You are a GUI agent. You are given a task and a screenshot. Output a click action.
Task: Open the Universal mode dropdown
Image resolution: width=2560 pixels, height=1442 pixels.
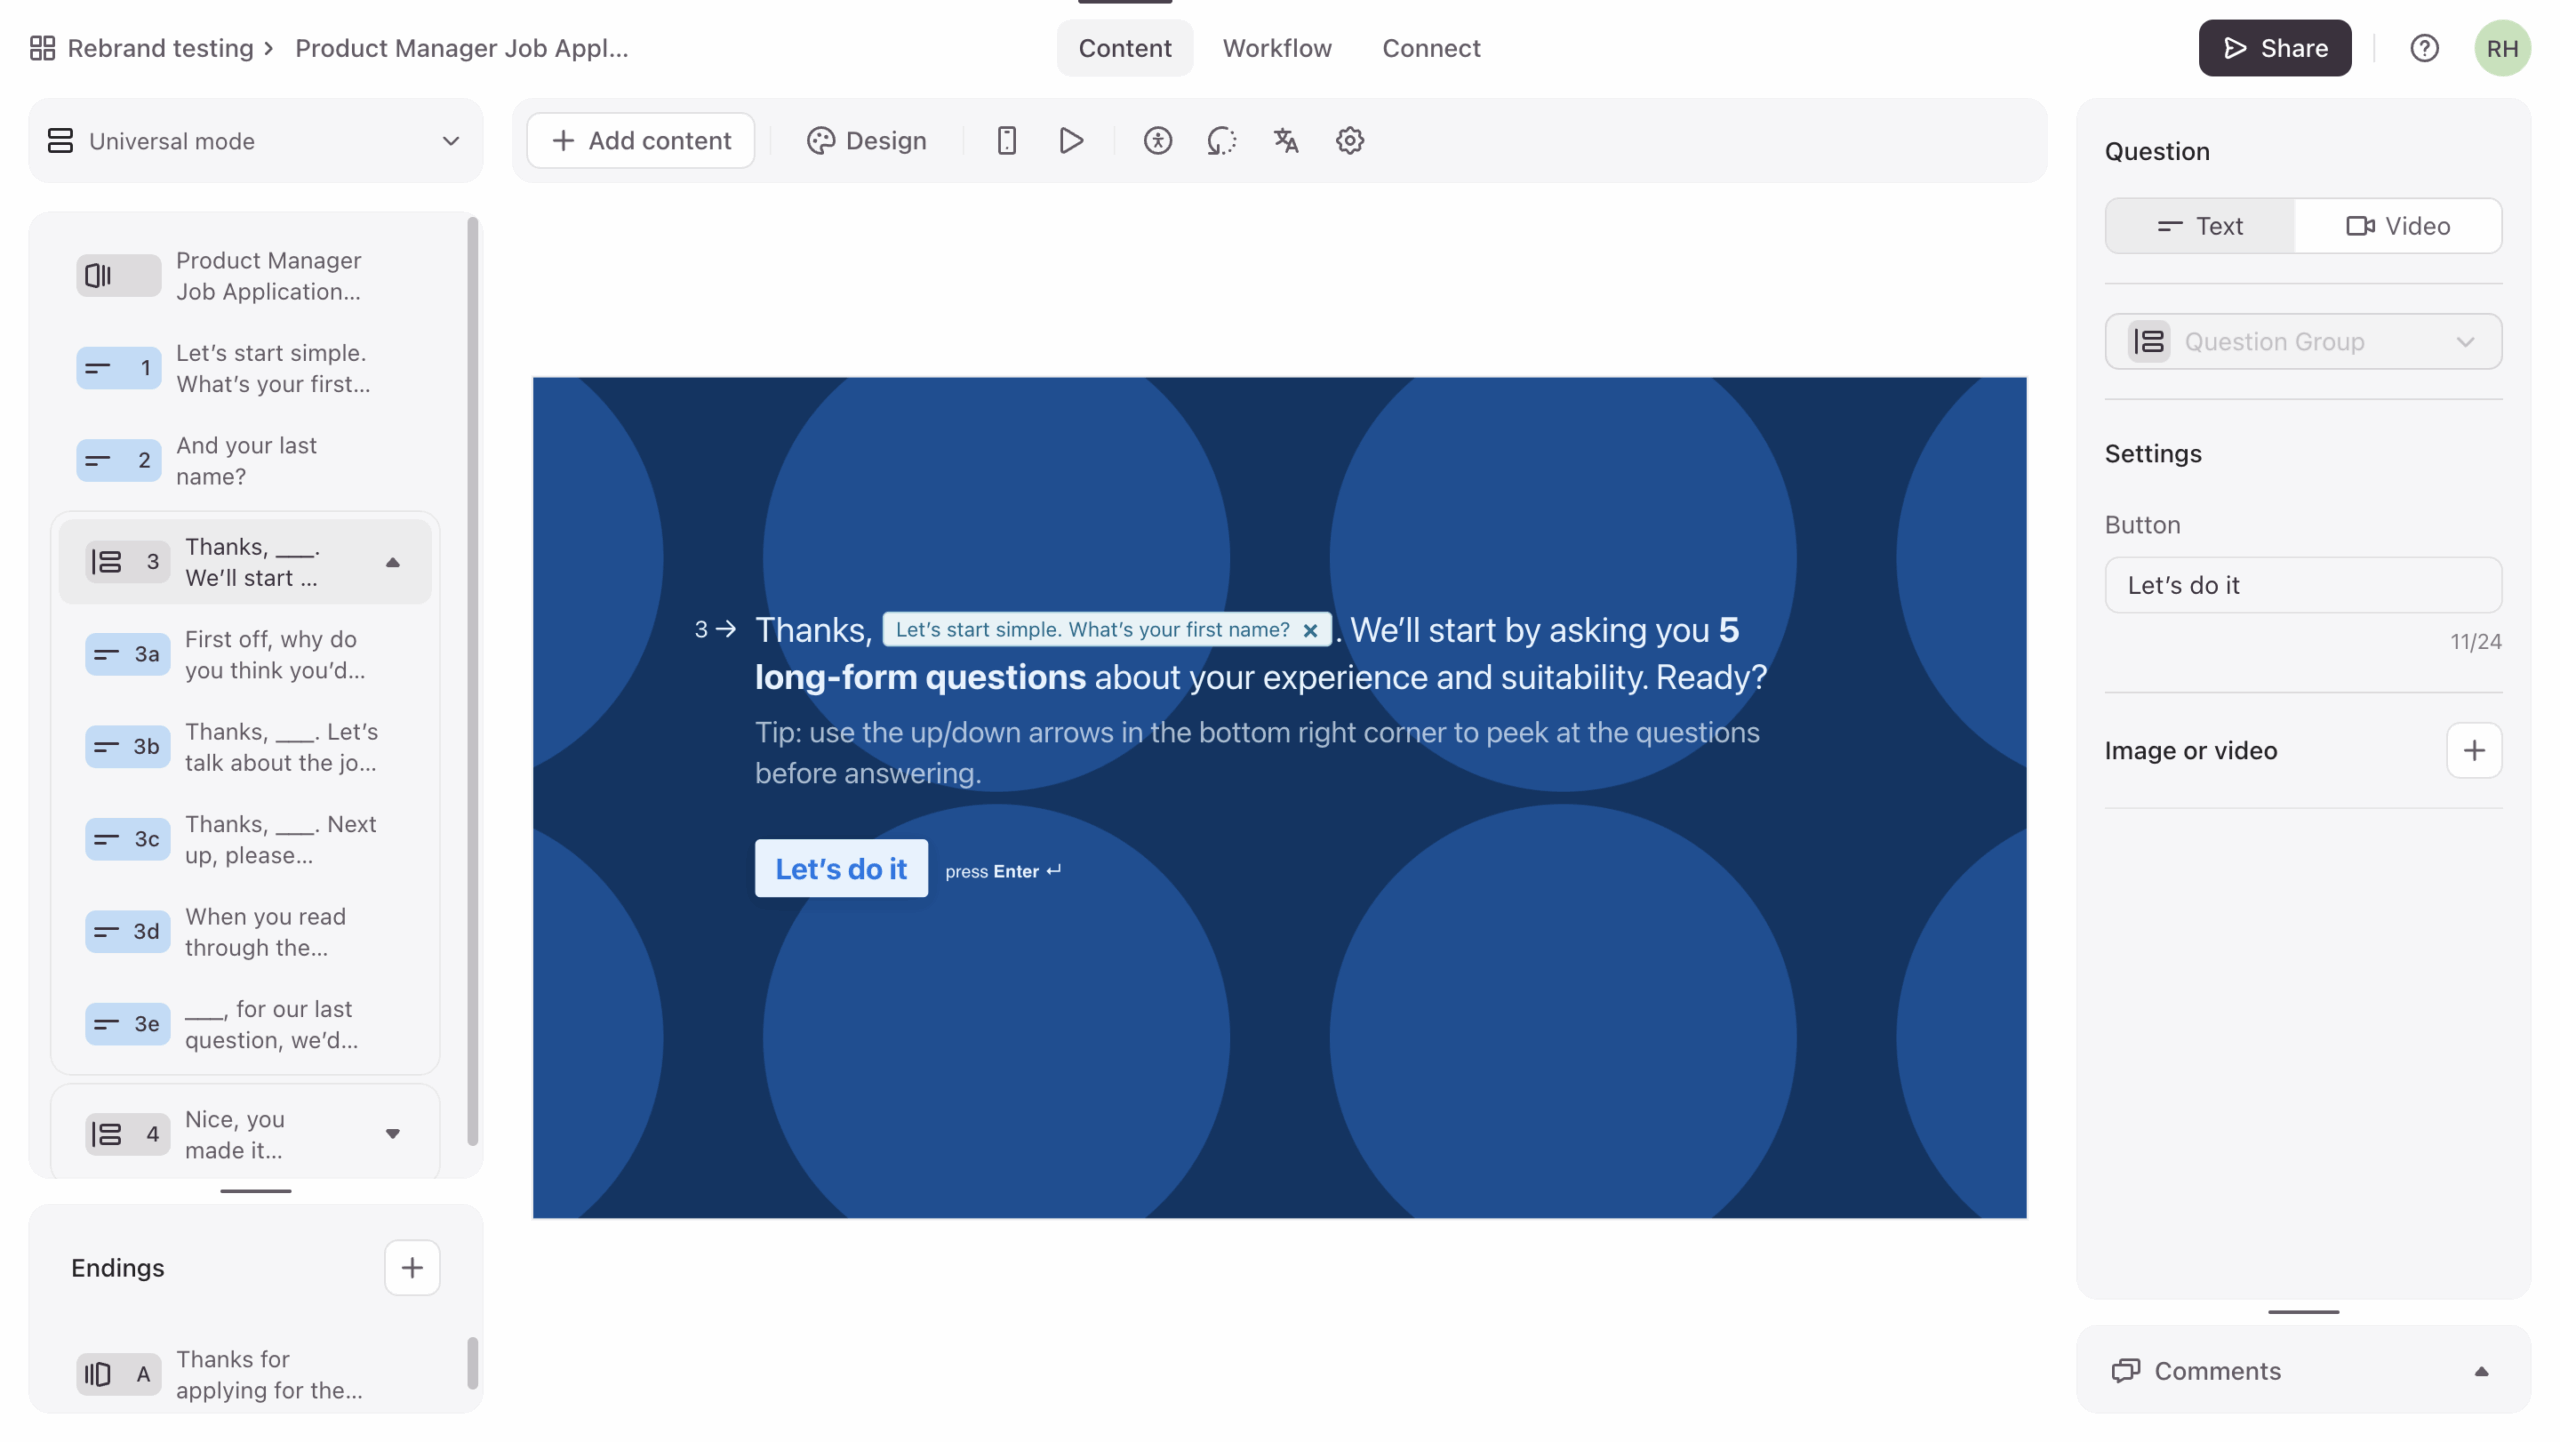pos(255,141)
